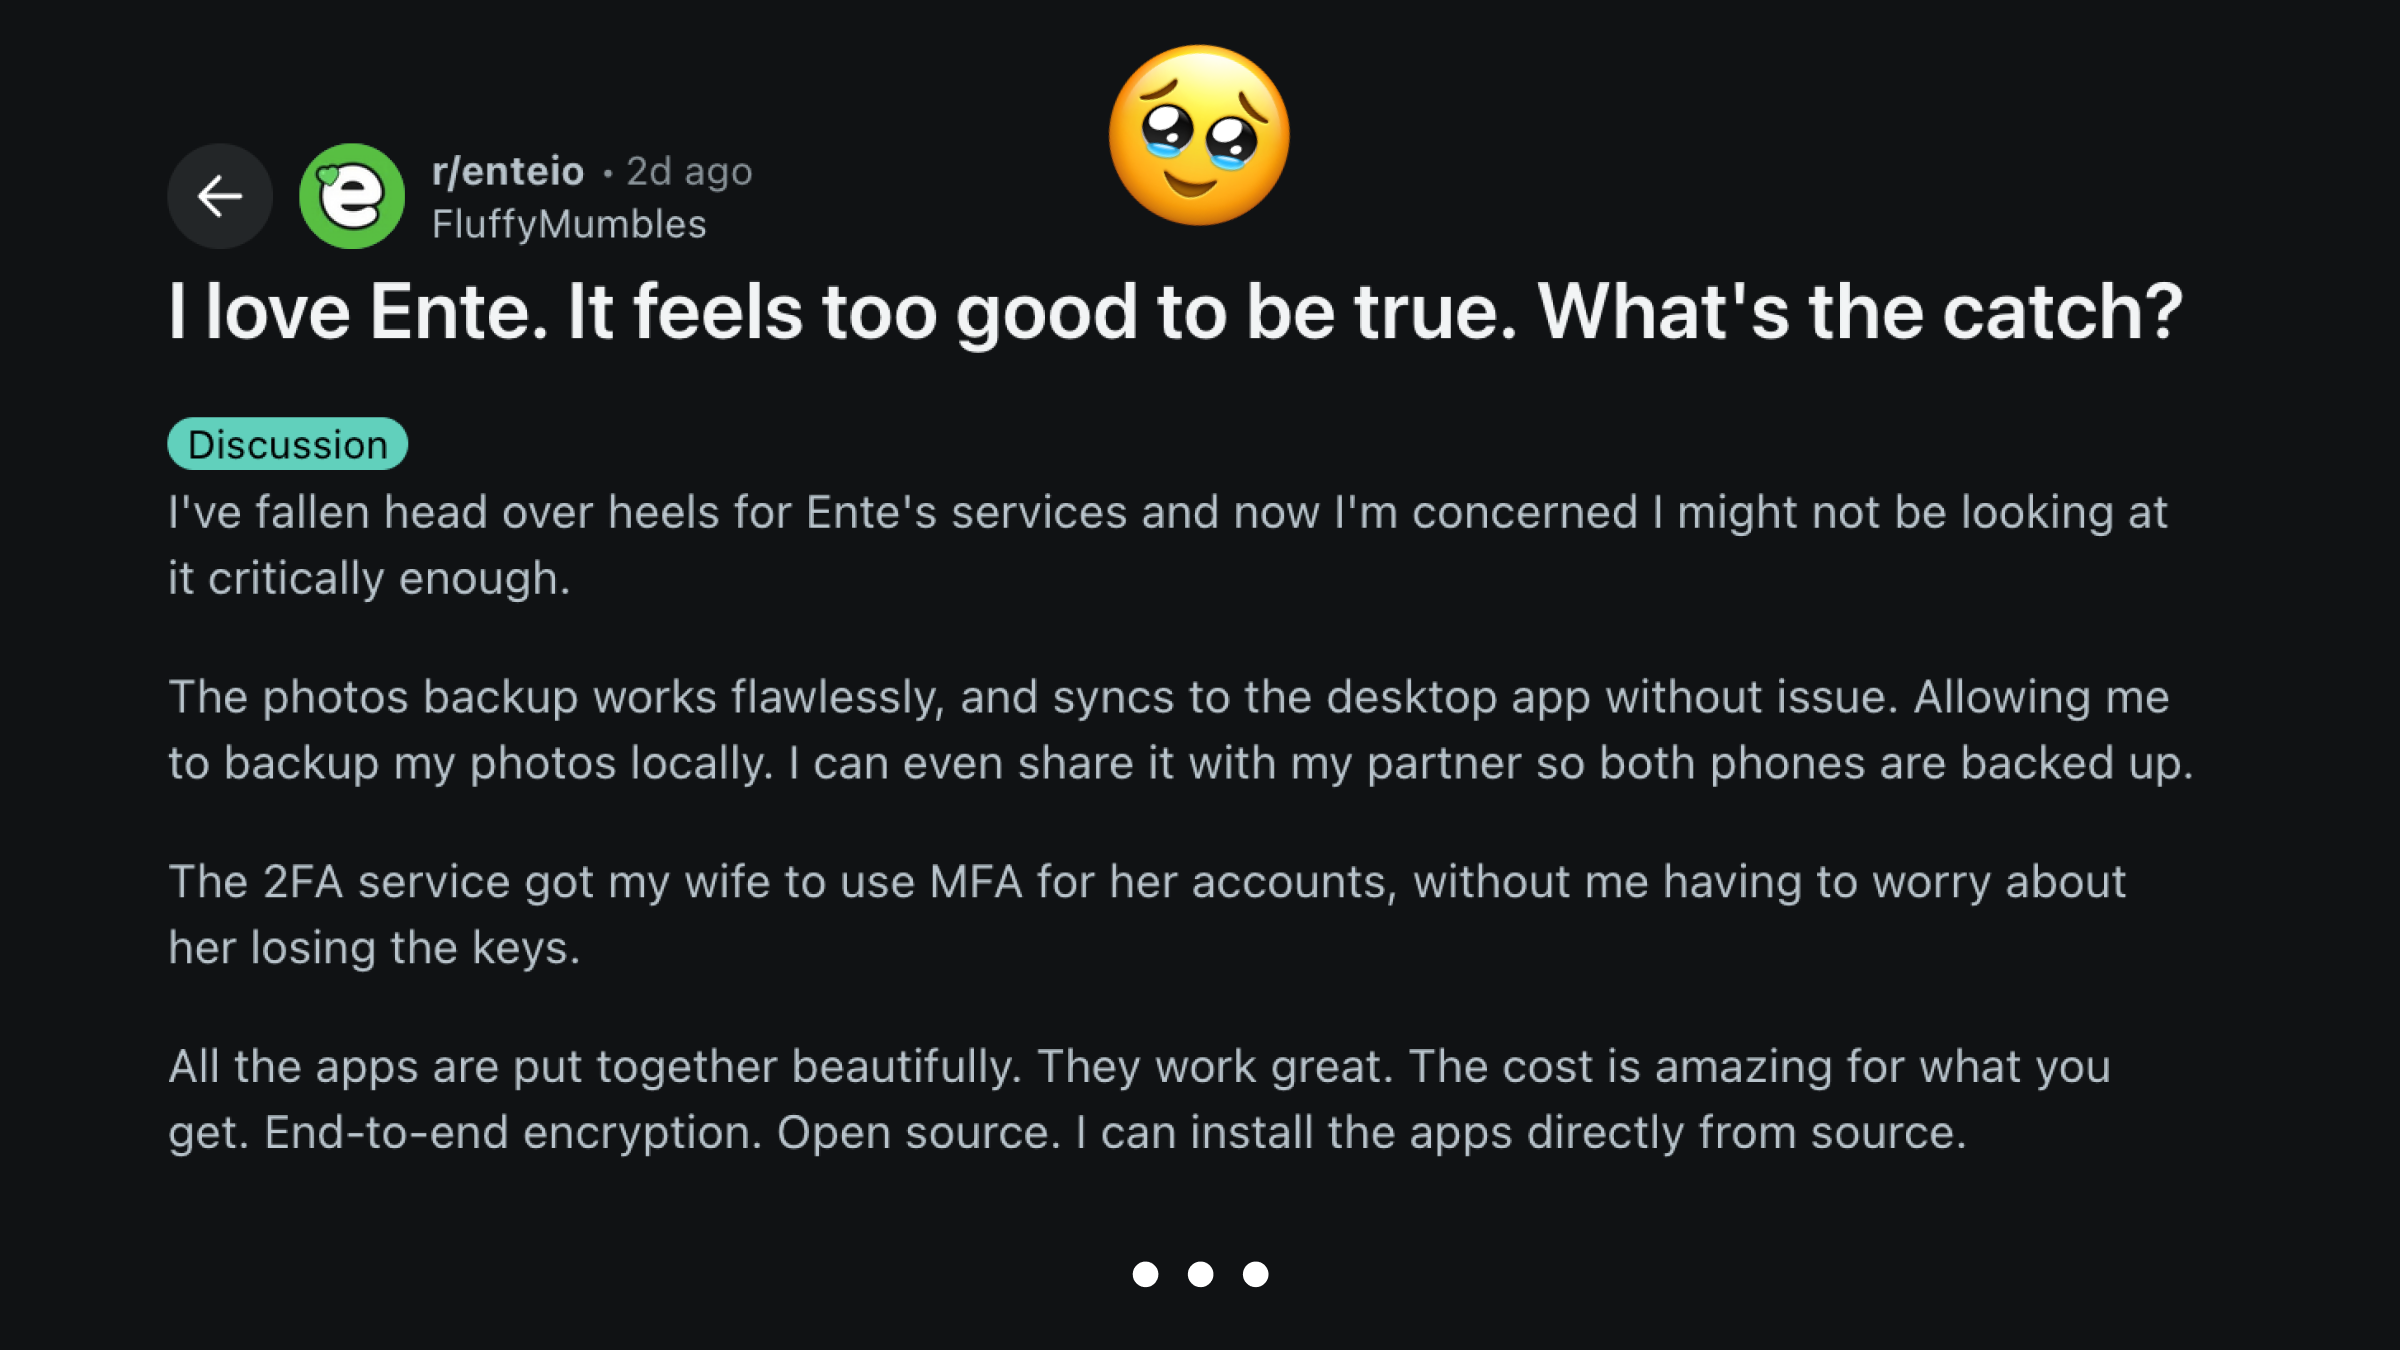Select the middle dot of the ellipsis indicator
The height and width of the screenshot is (1350, 2400).
[1200, 1274]
